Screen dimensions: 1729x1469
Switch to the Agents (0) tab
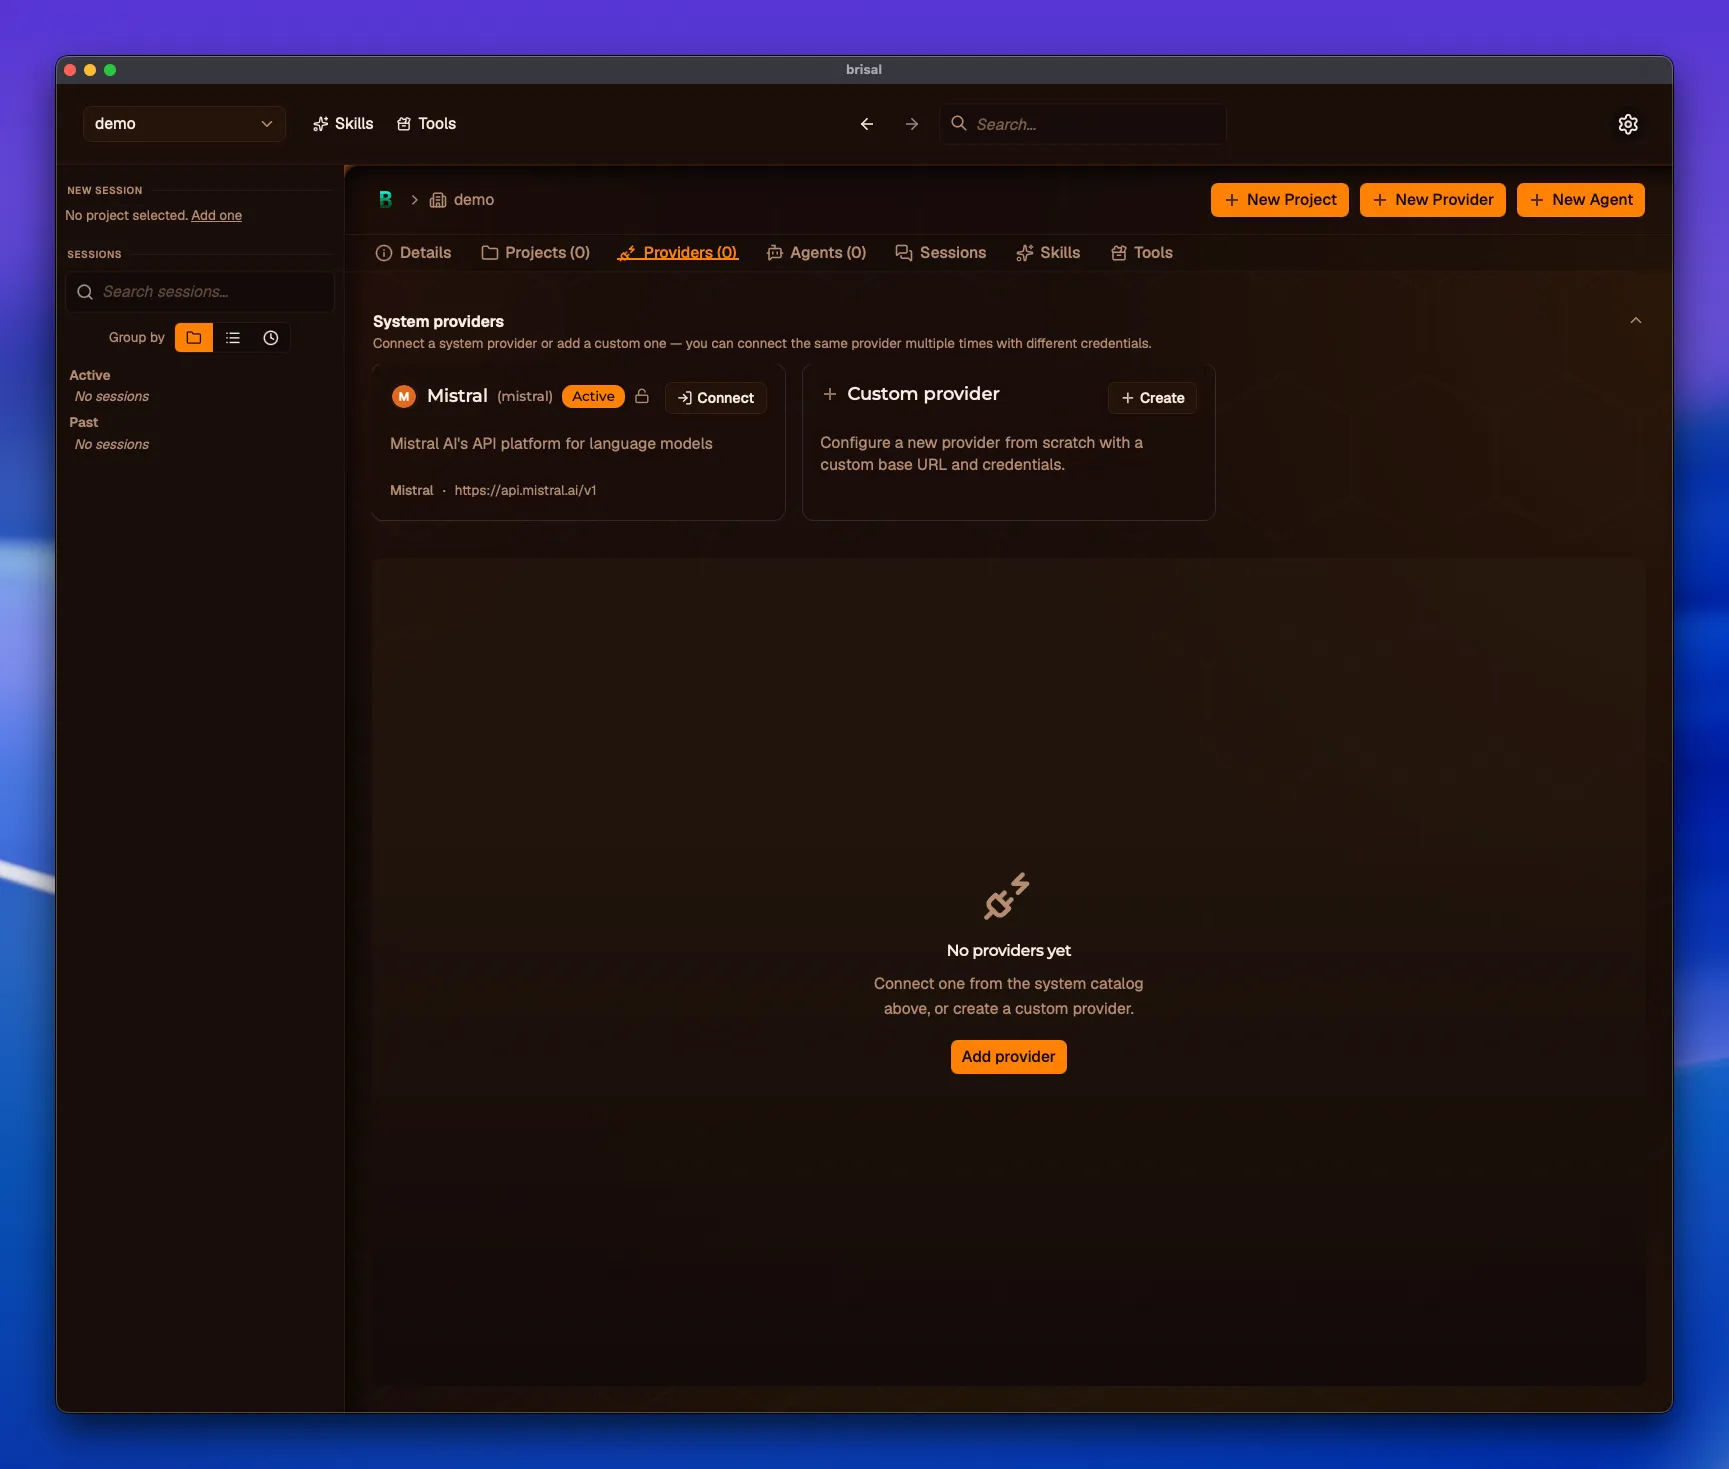(x=817, y=253)
